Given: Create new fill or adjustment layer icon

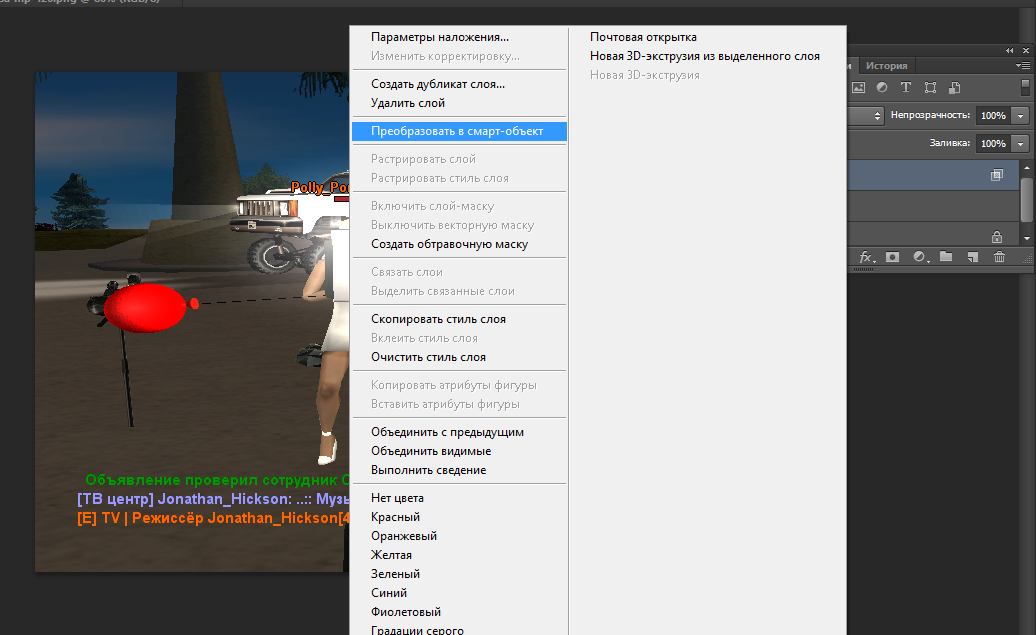Looking at the screenshot, I should [x=920, y=257].
